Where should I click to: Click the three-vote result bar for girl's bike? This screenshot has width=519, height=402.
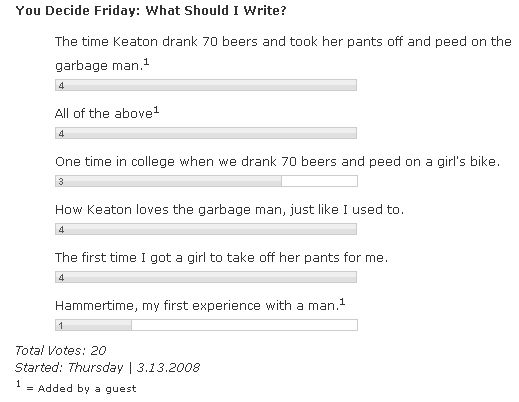point(206,181)
